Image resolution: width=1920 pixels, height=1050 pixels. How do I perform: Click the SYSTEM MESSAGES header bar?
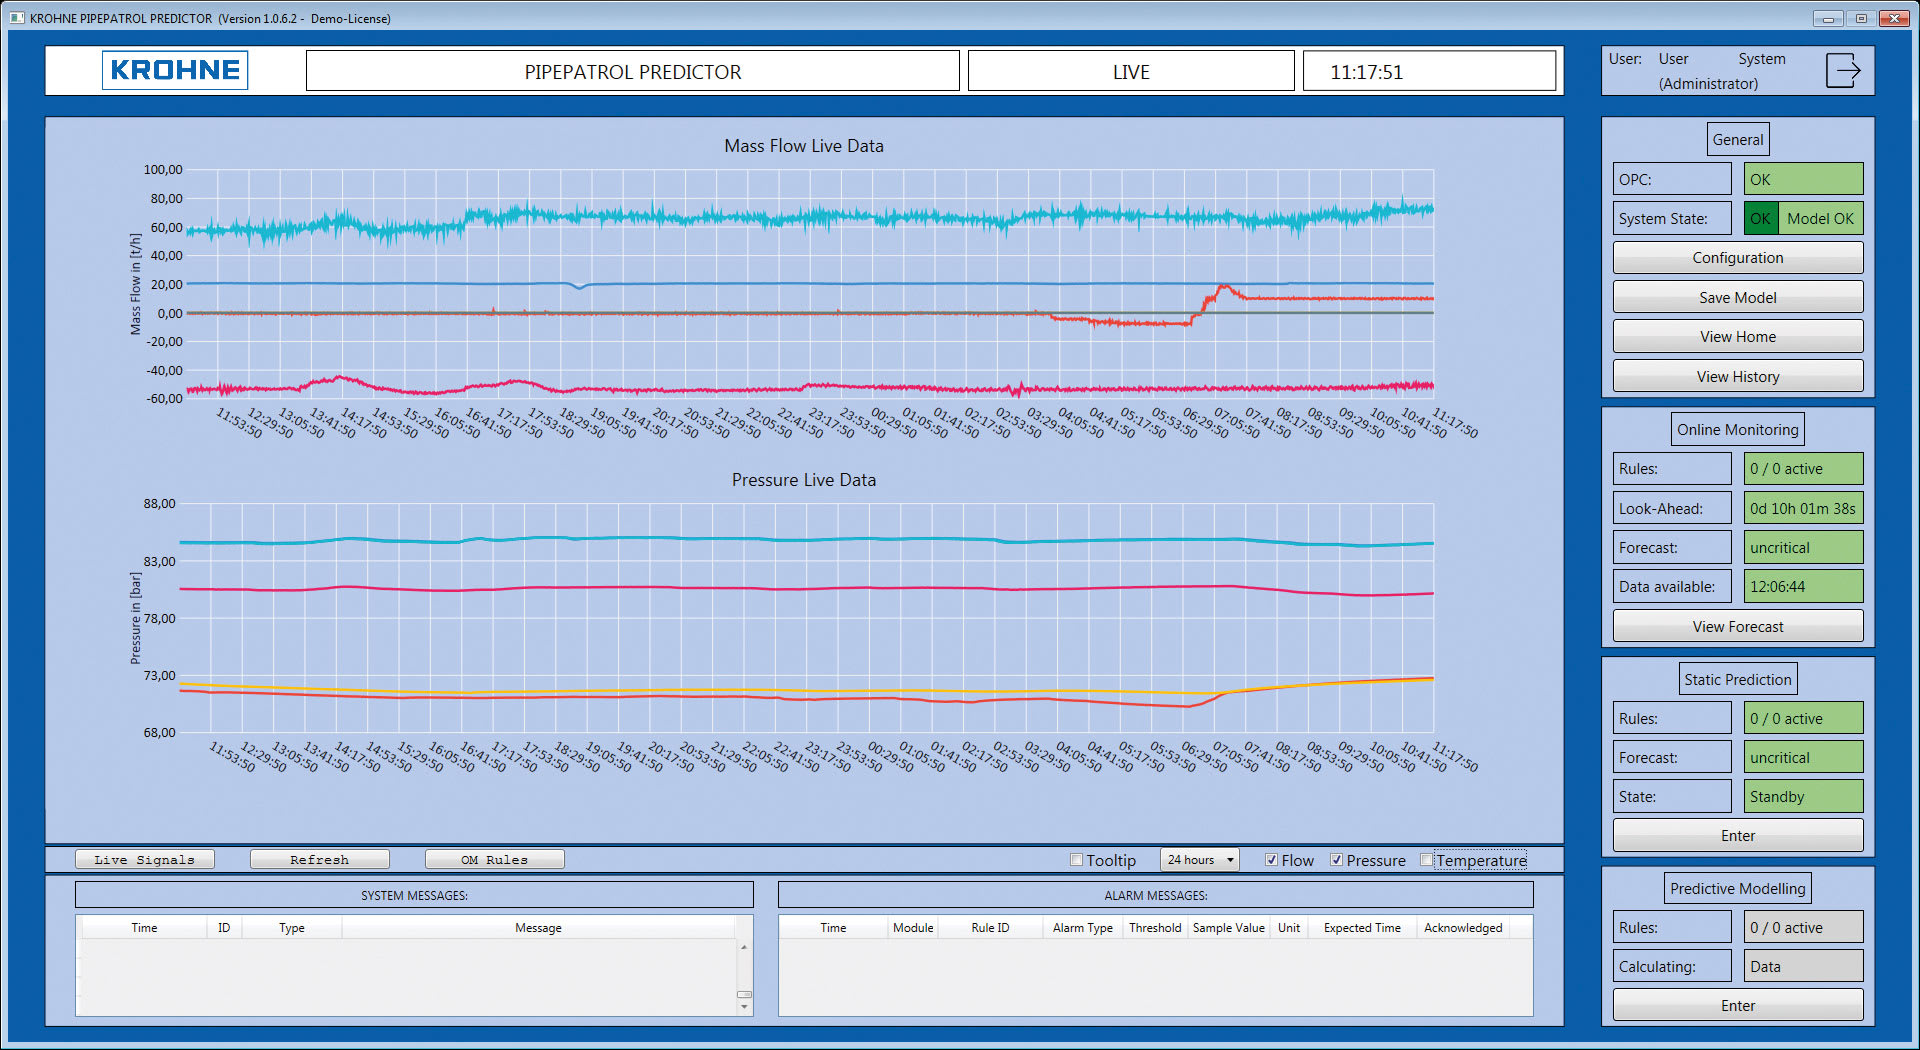tap(414, 896)
